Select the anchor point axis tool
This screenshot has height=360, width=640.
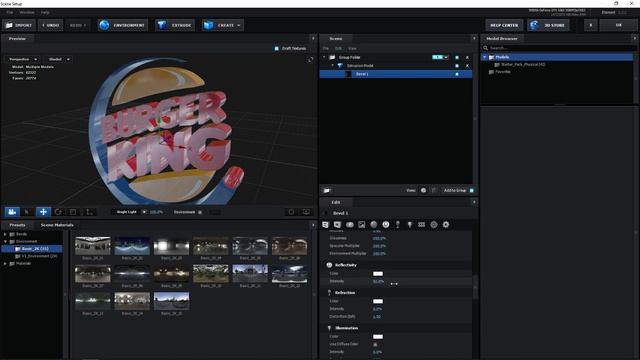89,212
